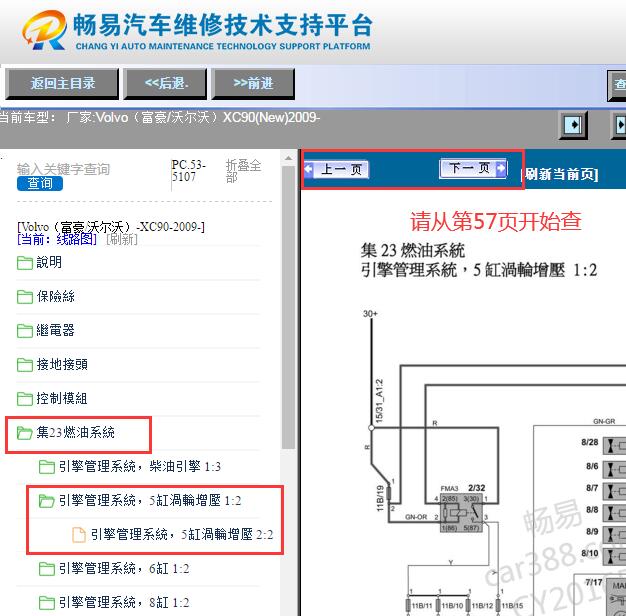
Task: Open the 保險絲 folder icon
Action: [x=25, y=297]
